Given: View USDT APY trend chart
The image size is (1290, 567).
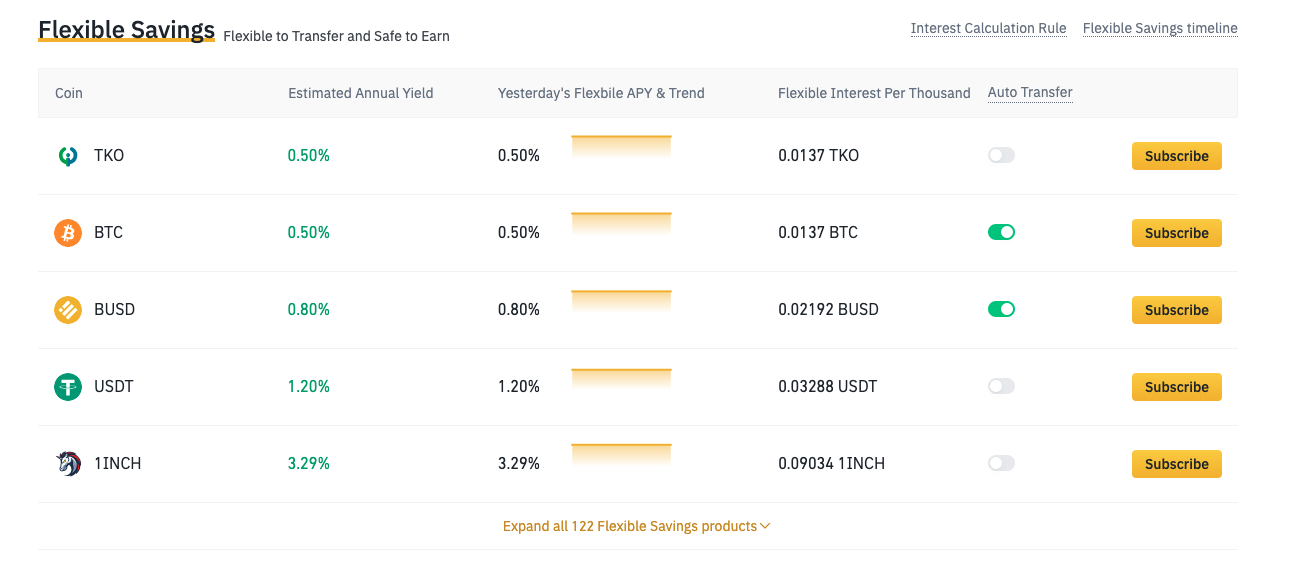Looking at the screenshot, I should click(x=621, y=378).
